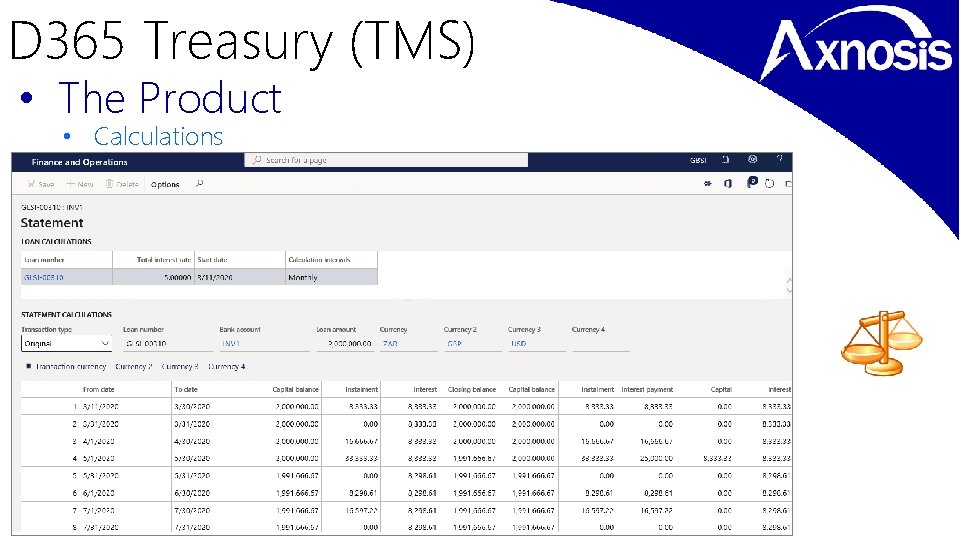Click Calculation intervals column header
The height and width of the screenshot is (540, 960).
[319, 260]
